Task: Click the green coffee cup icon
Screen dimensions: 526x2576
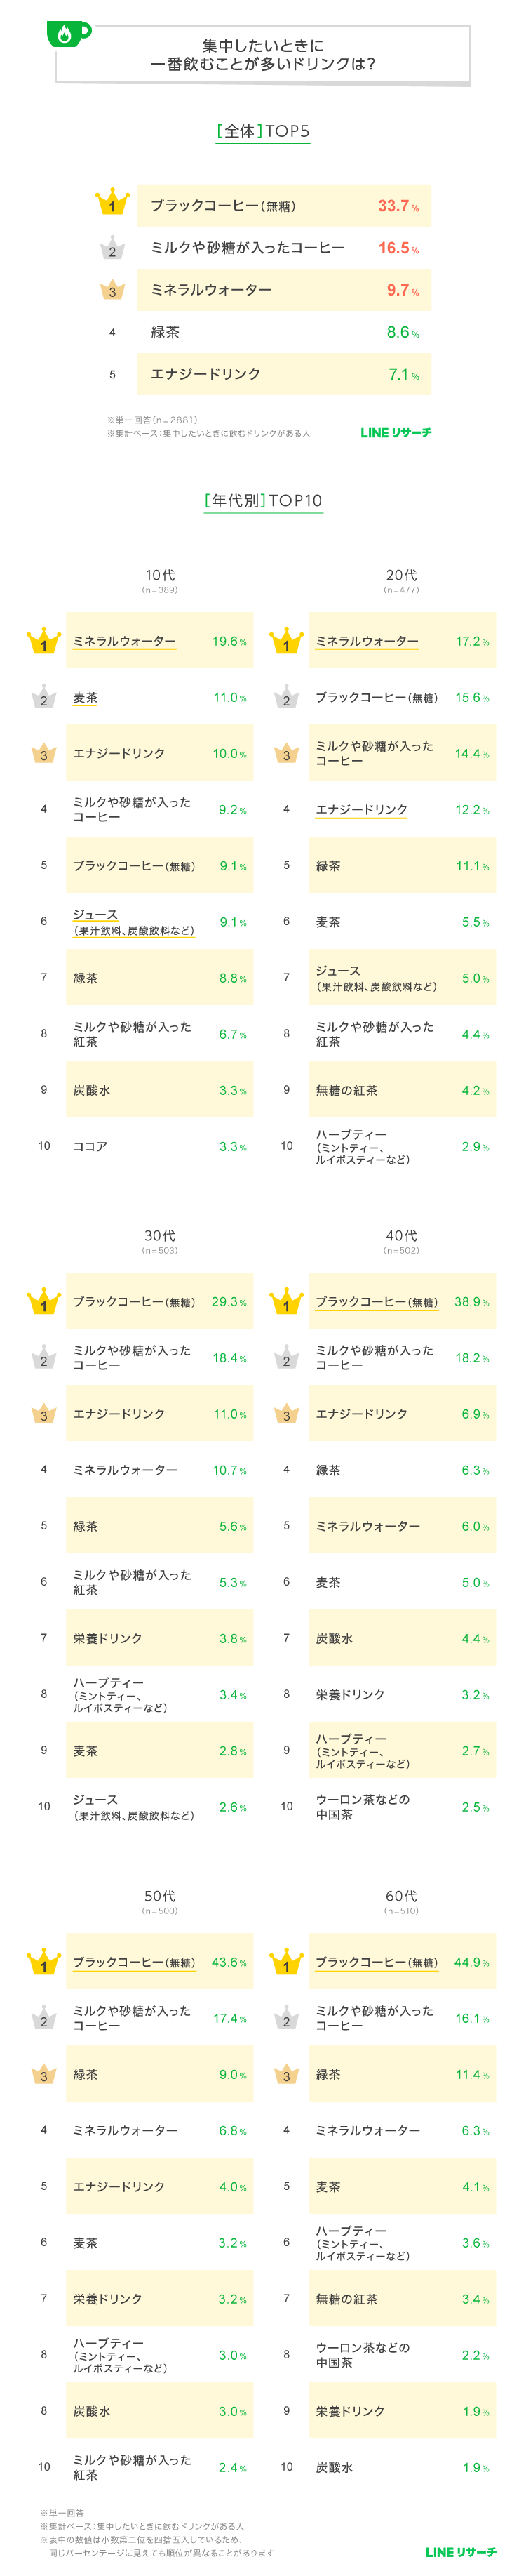Action: [x=66, y=34]
